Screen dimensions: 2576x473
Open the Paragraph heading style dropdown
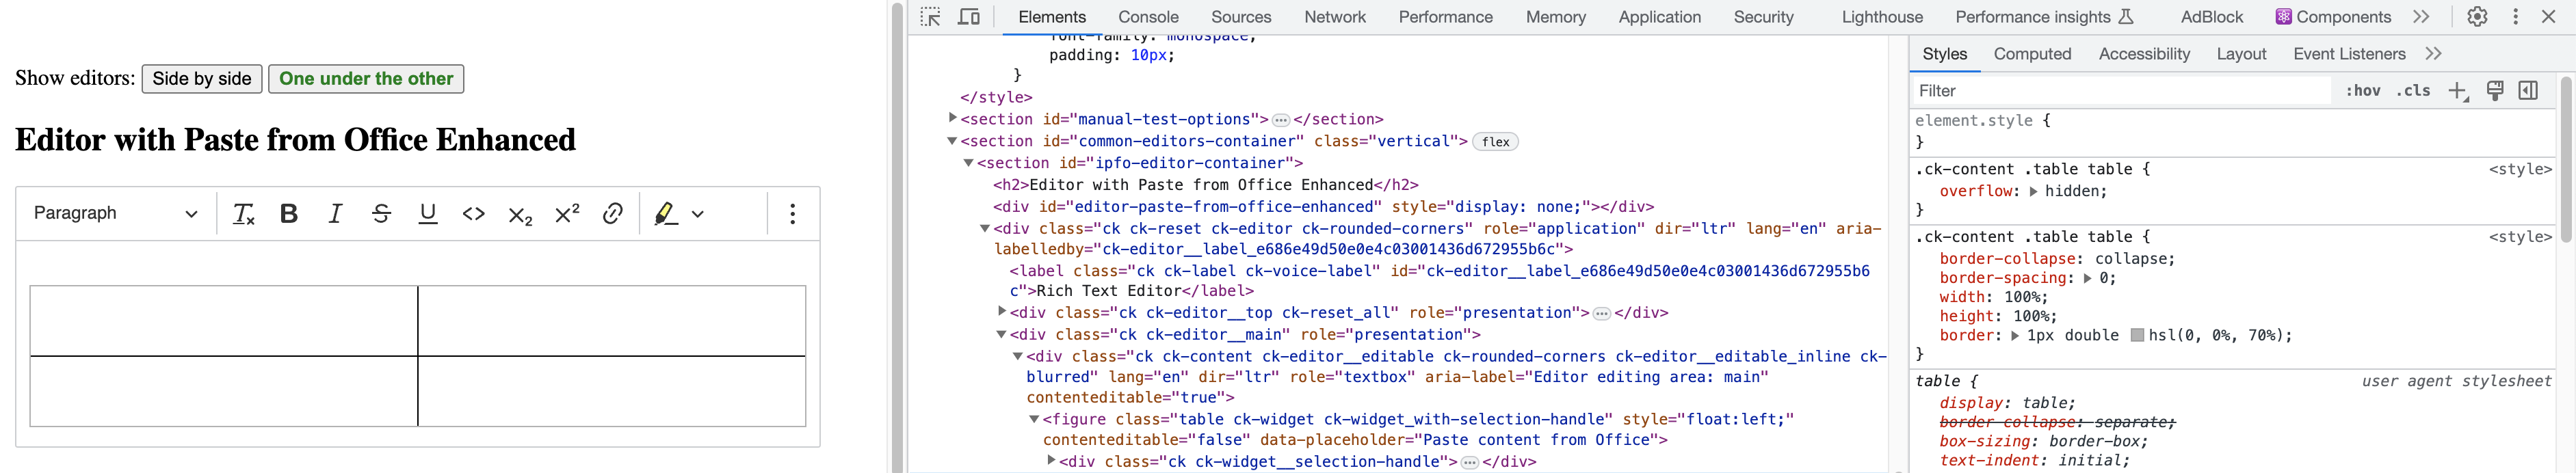click(x=113, y=213)
